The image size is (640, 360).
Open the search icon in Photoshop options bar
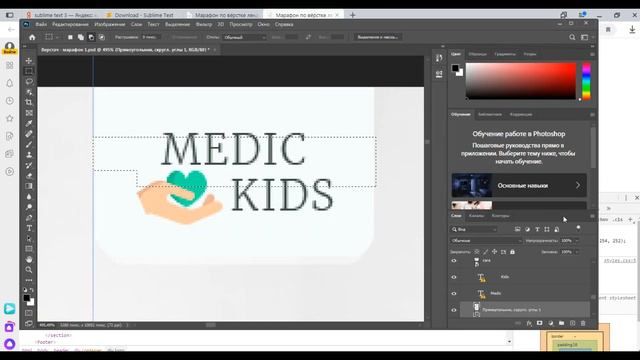tap(572, 37)
